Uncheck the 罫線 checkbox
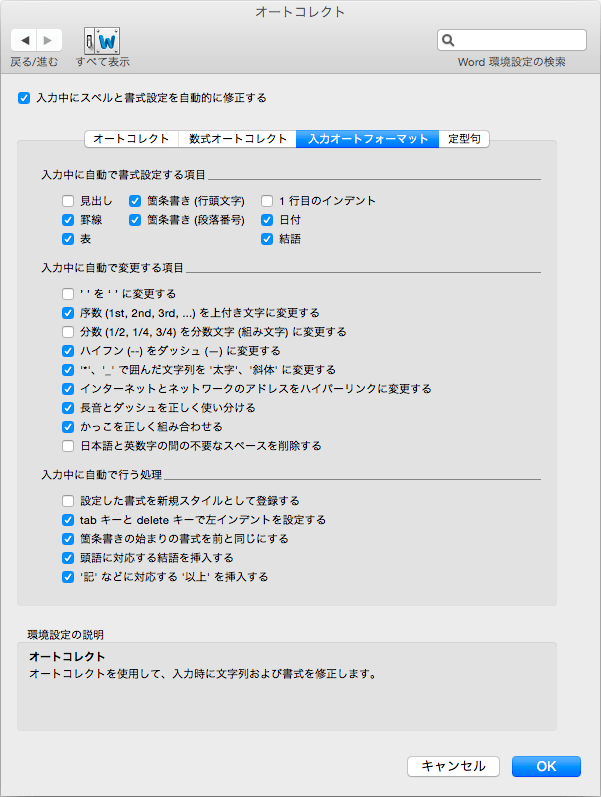Viewport: 601px width, 797px height. click(68, 219)
